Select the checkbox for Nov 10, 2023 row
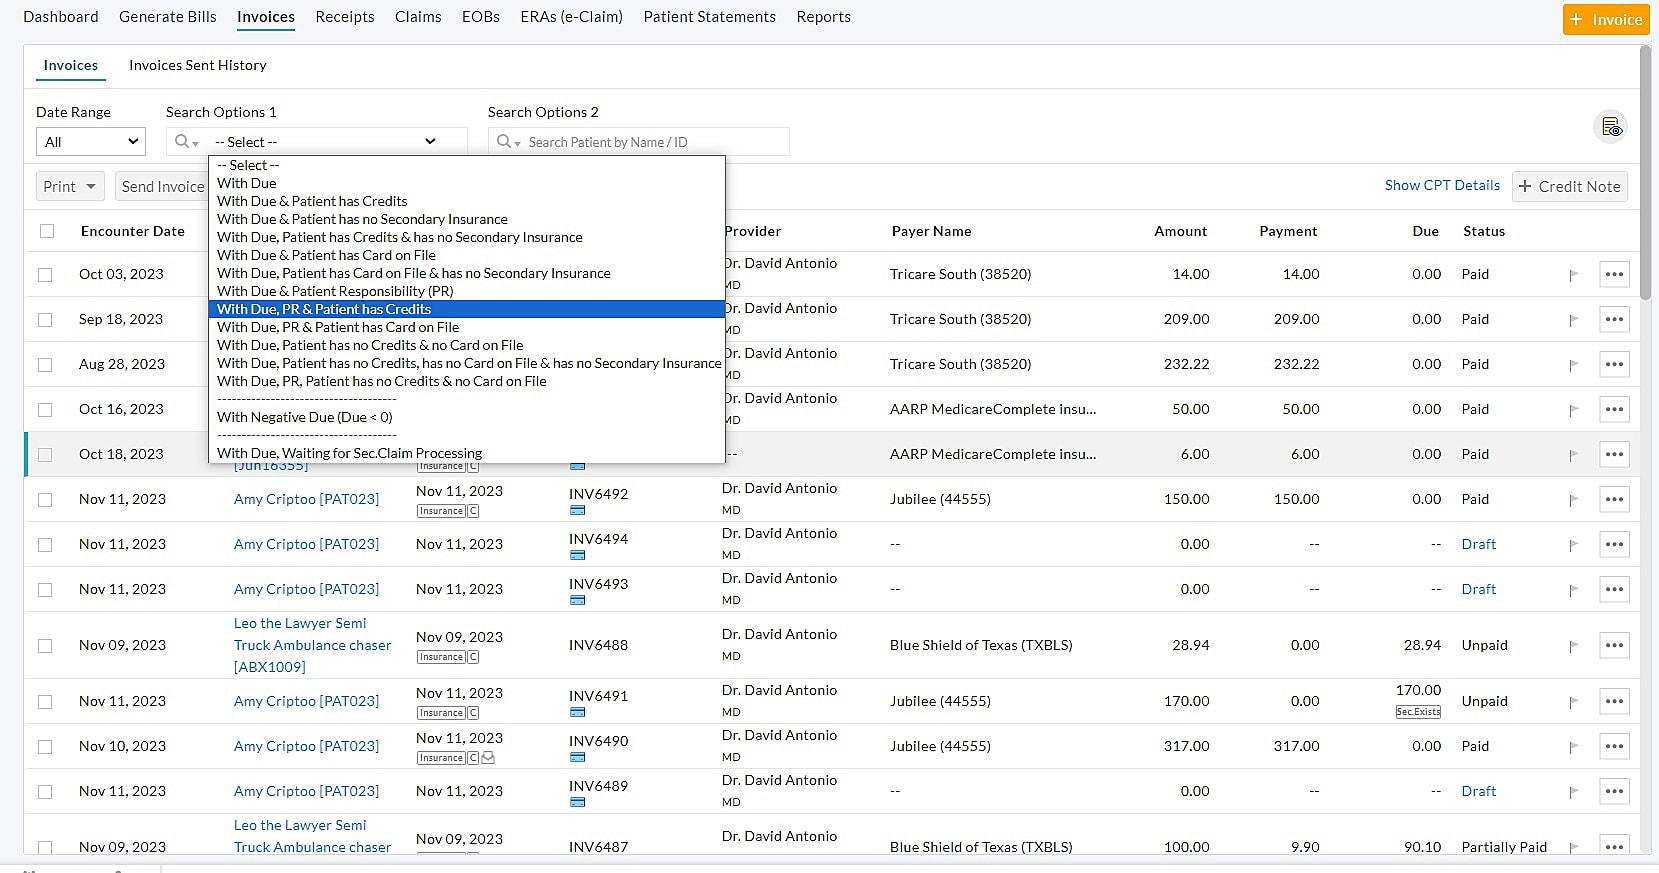 pyautogui.click(x=45, y=747)
